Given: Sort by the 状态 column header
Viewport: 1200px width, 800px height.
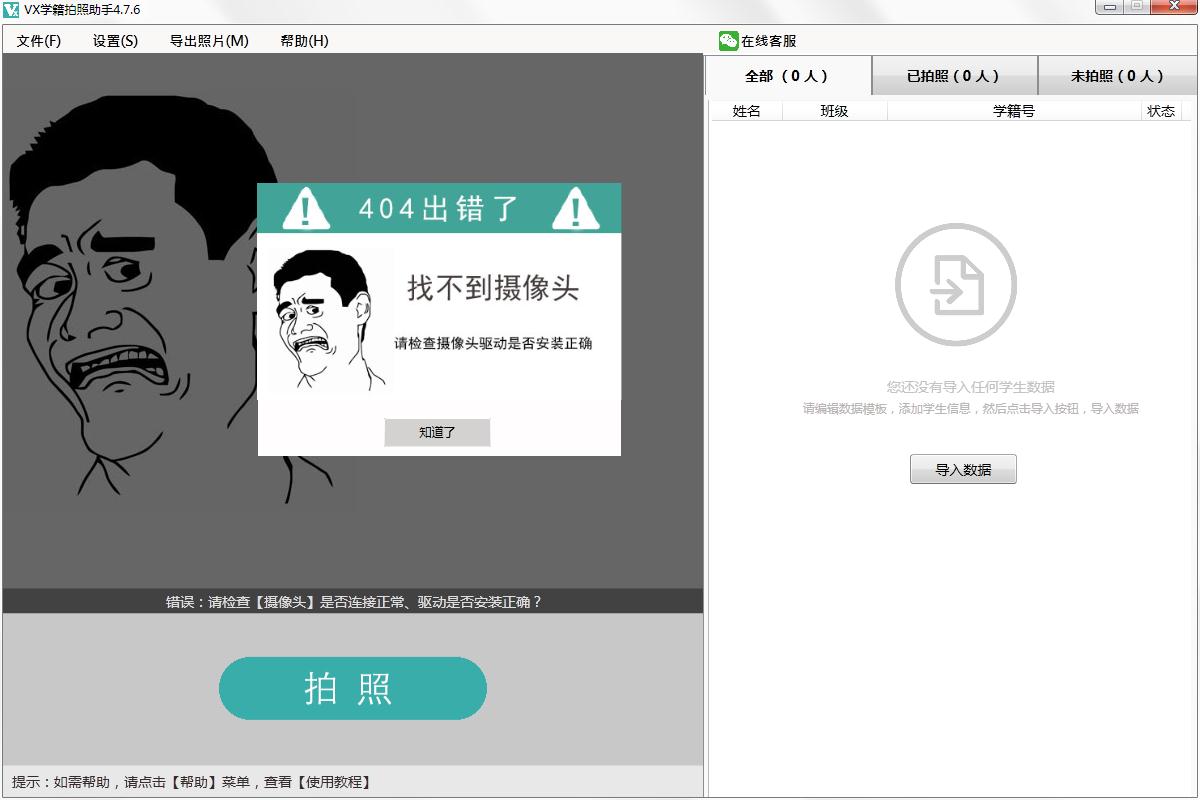Looking at the screenshot, I should pyautogui.click(x=1162, y=111).
